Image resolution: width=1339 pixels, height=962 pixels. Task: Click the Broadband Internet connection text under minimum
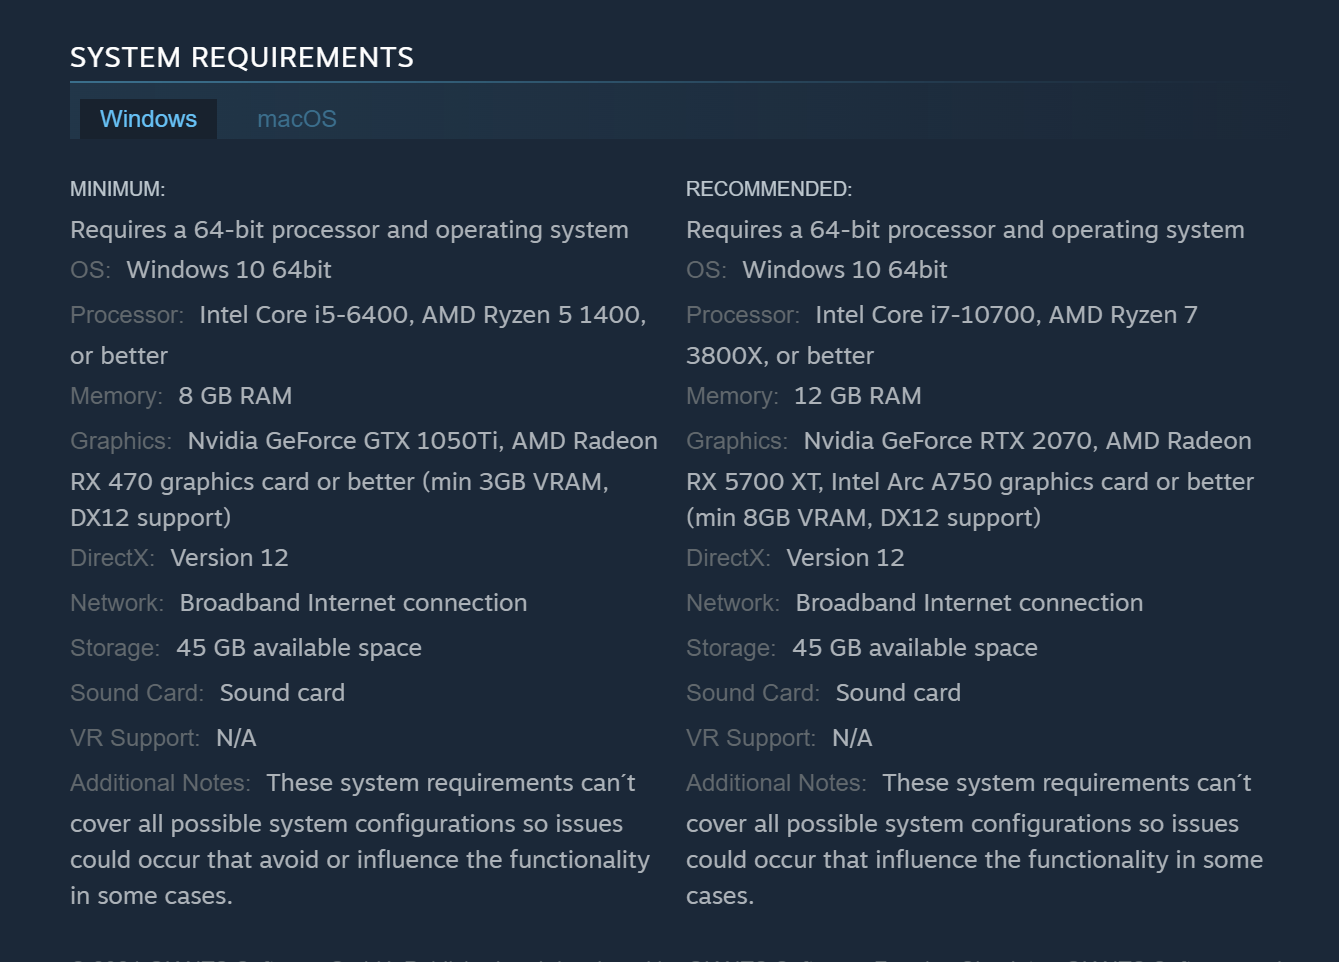353,602
